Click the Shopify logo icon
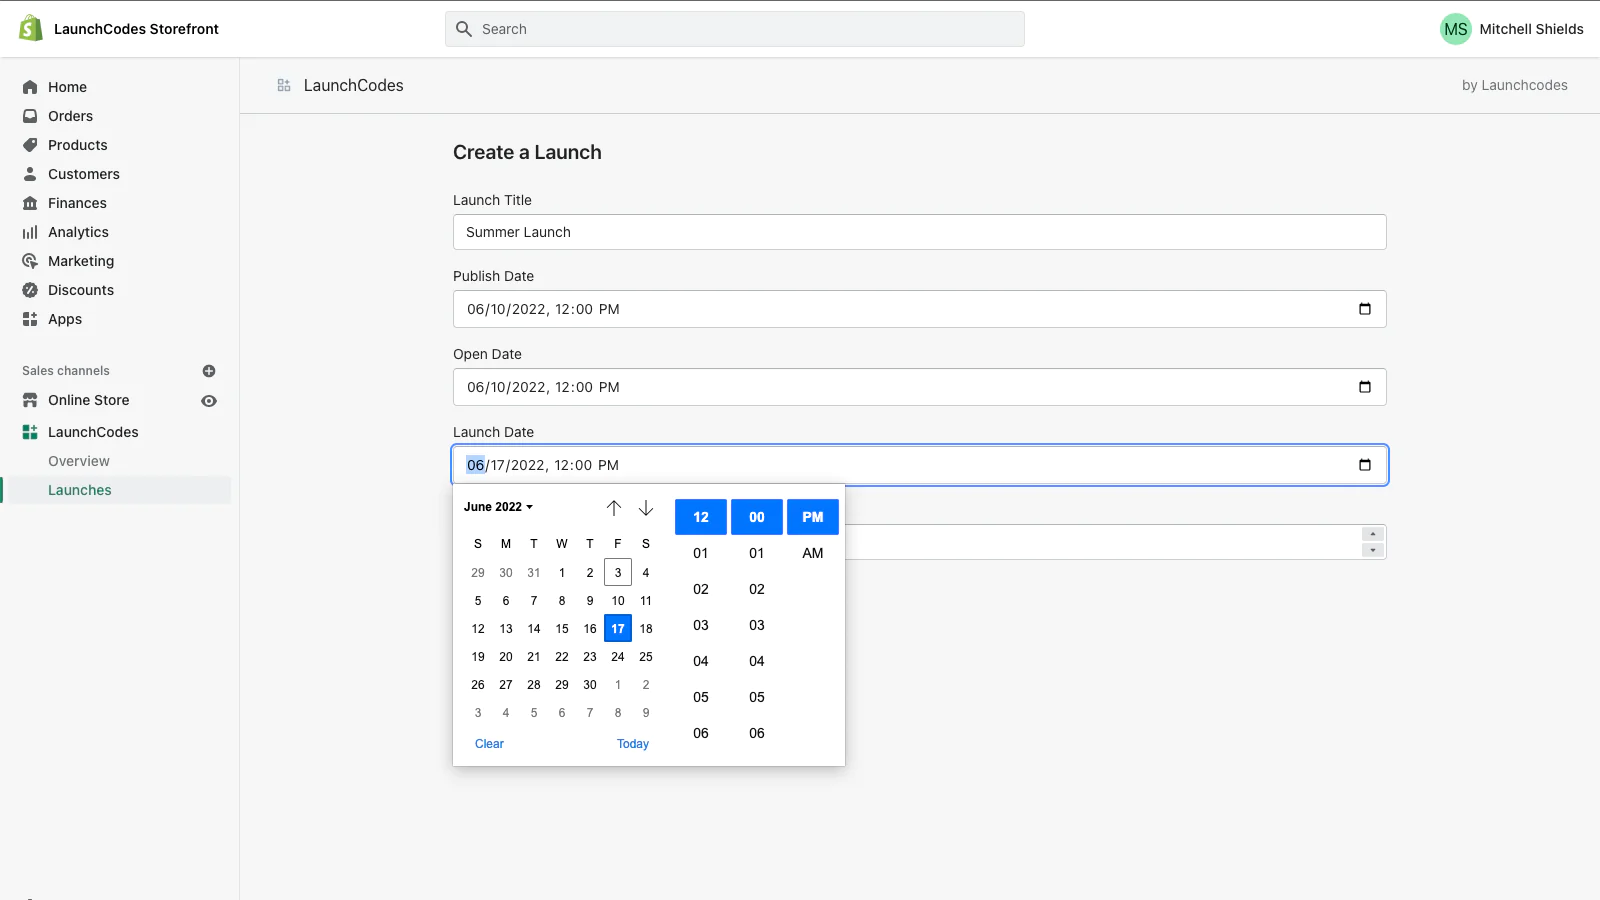The width and height of the screenshot is (1600, 900). point(31,28)
